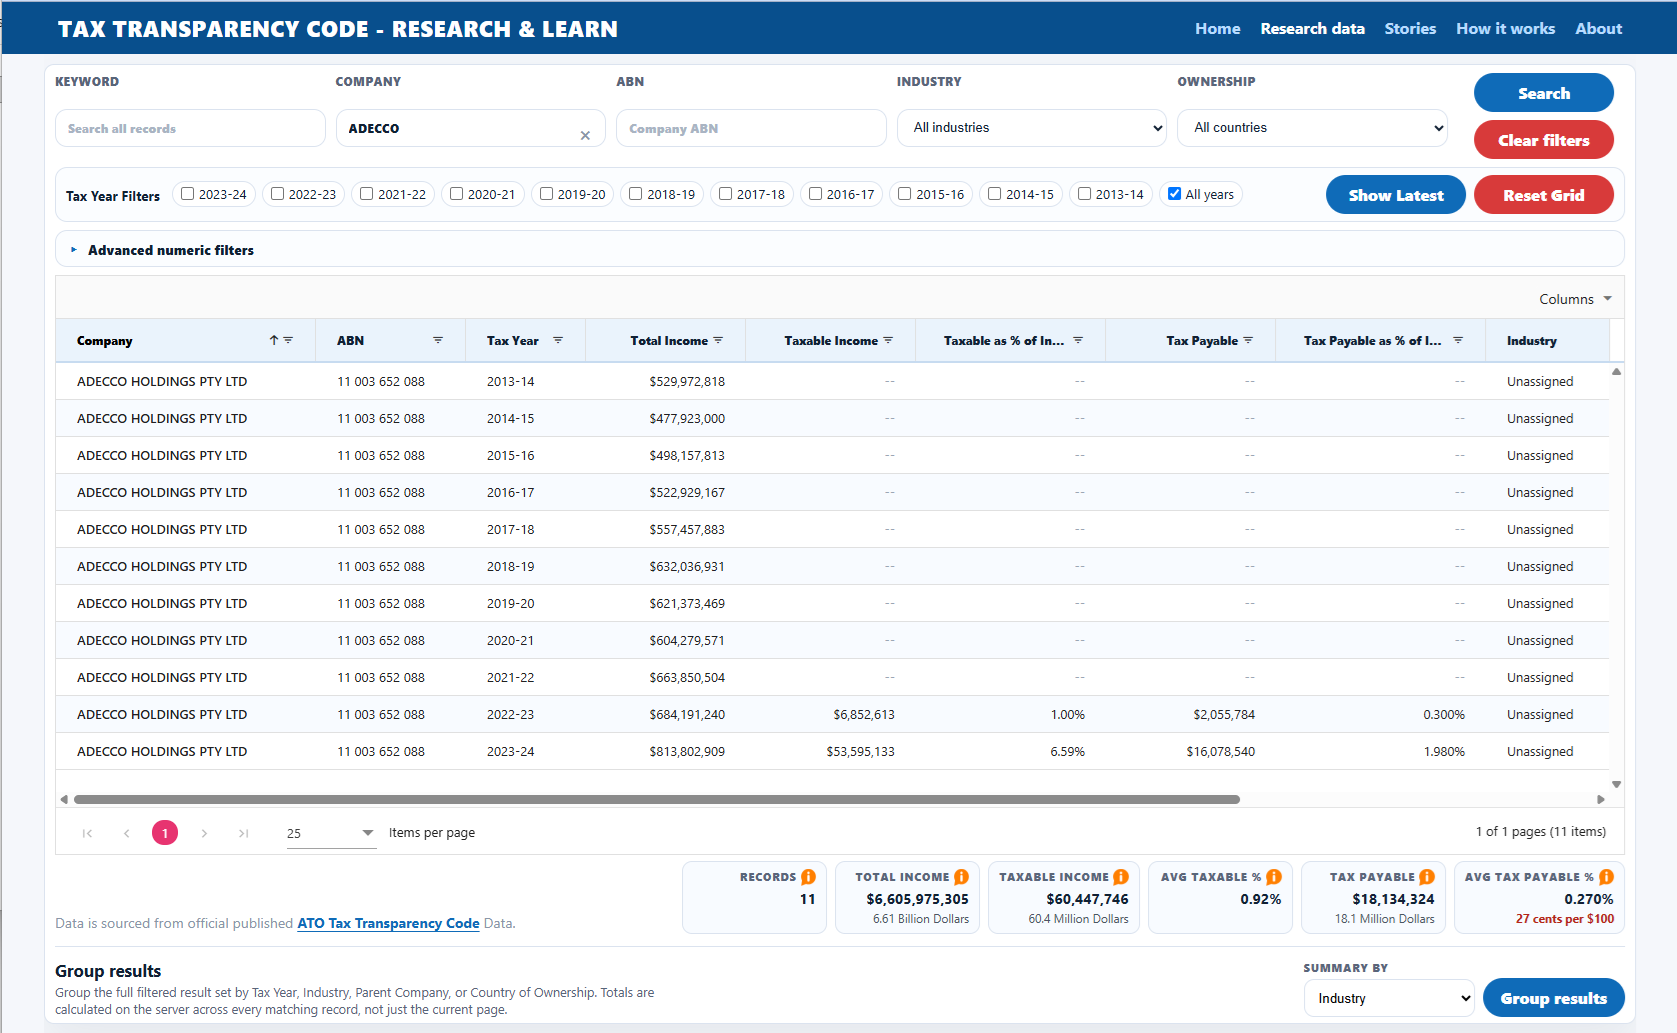
Task: Open ATO Tax Transparency Code link
Action: click(x=388, y=923)
